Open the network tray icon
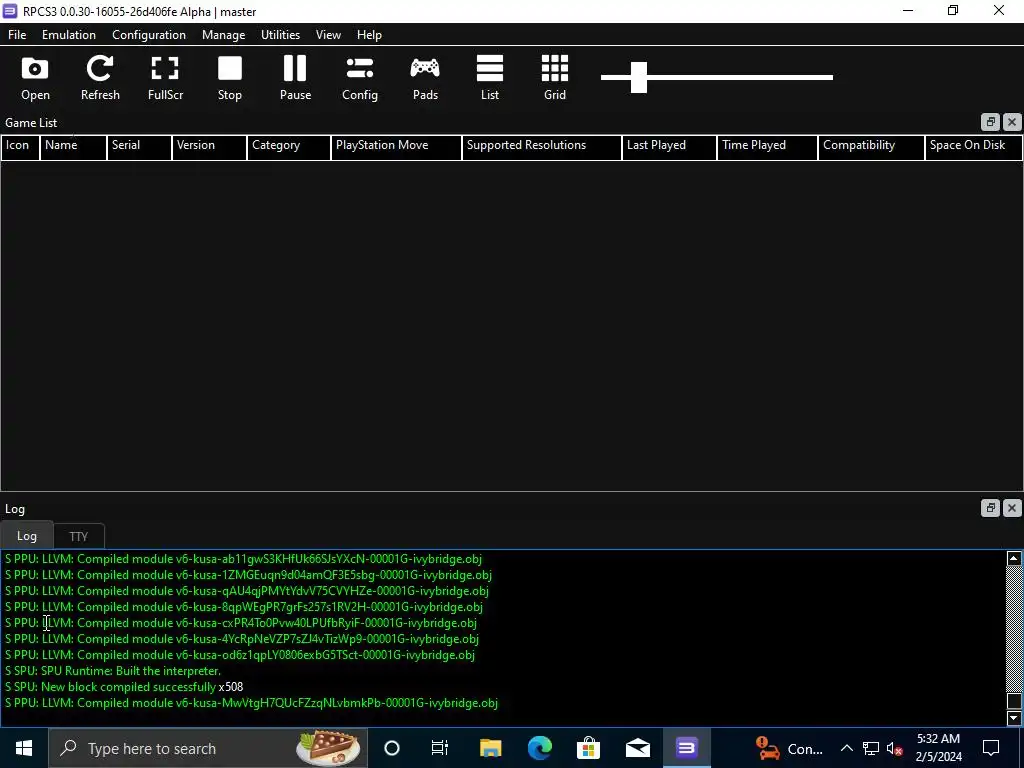 pos(871,748)
